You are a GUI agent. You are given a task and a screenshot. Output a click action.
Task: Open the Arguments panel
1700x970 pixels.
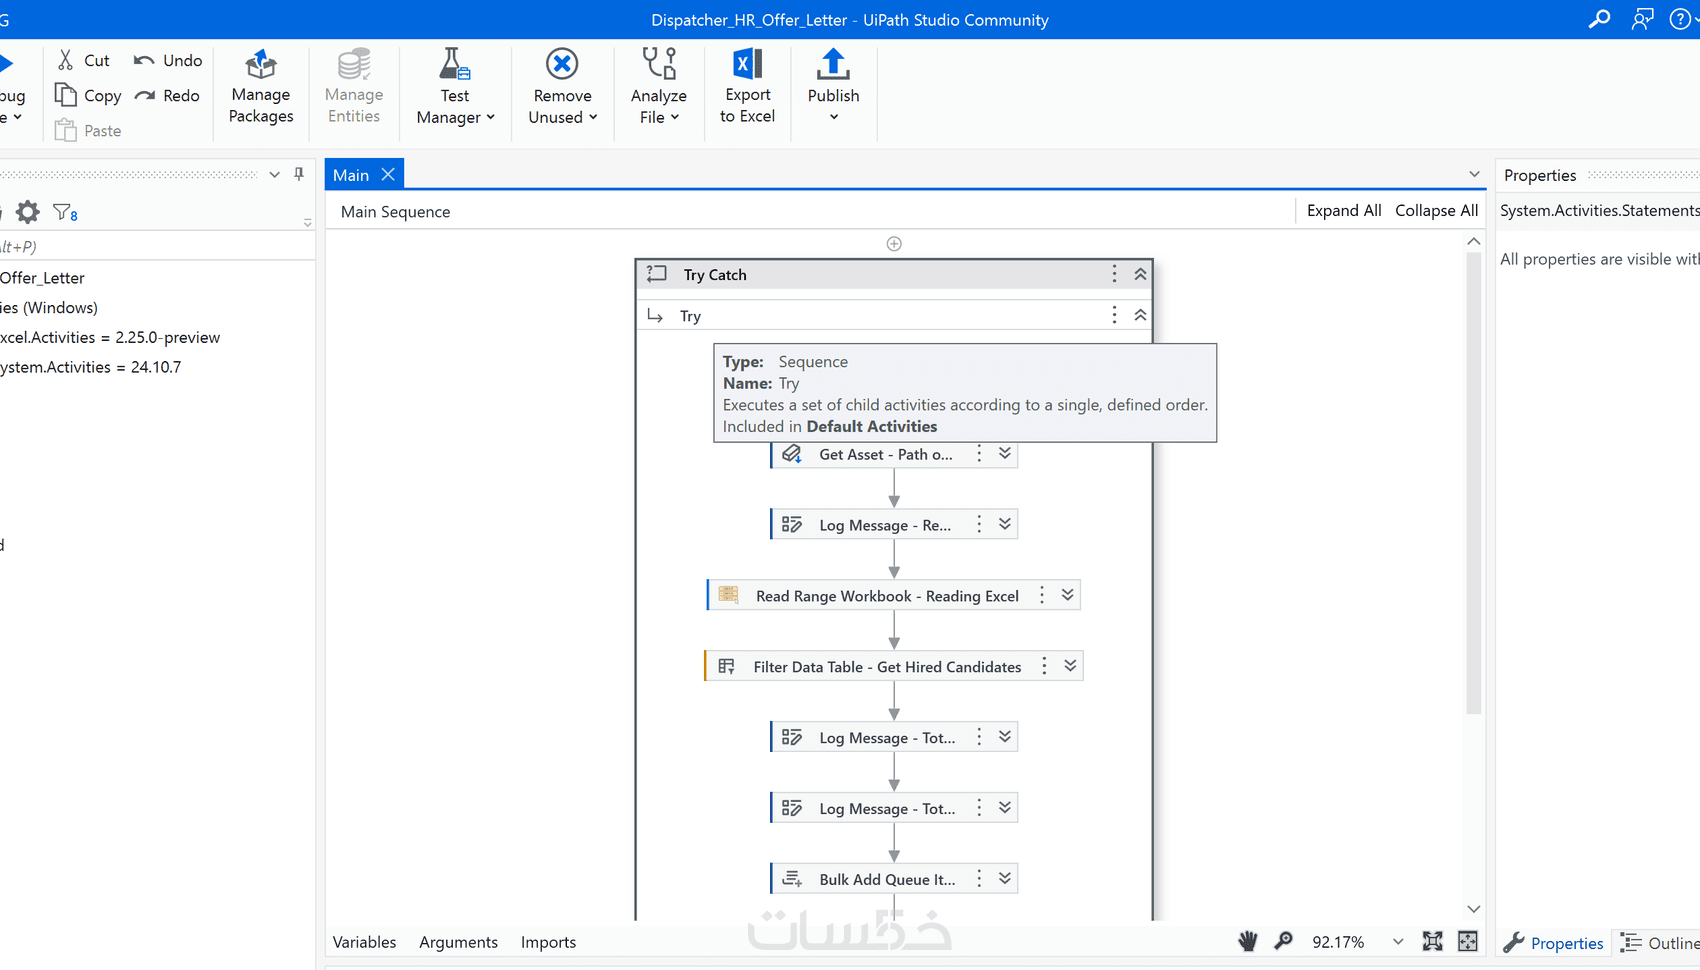click(x=458, y=942)
